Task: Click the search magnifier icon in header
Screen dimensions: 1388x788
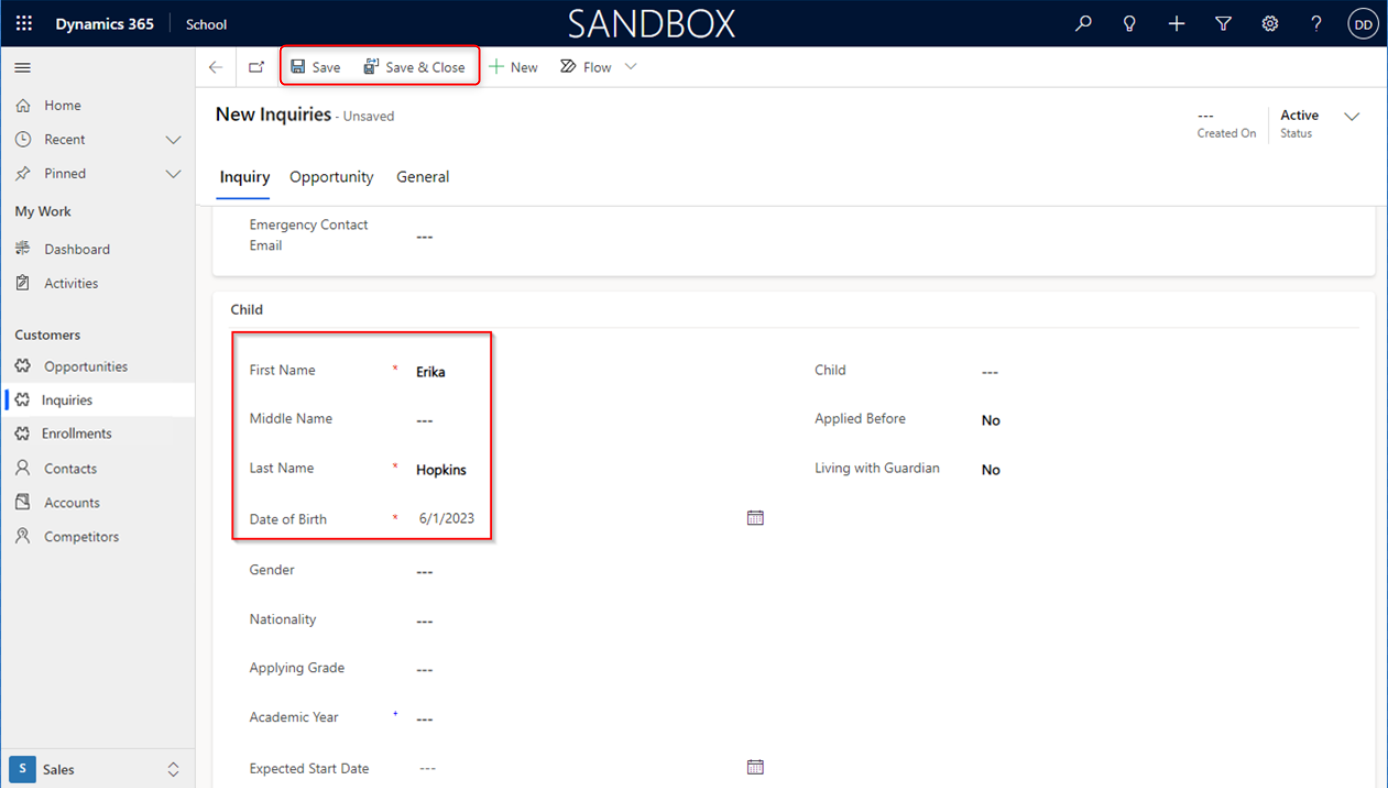Action: 1083,24
